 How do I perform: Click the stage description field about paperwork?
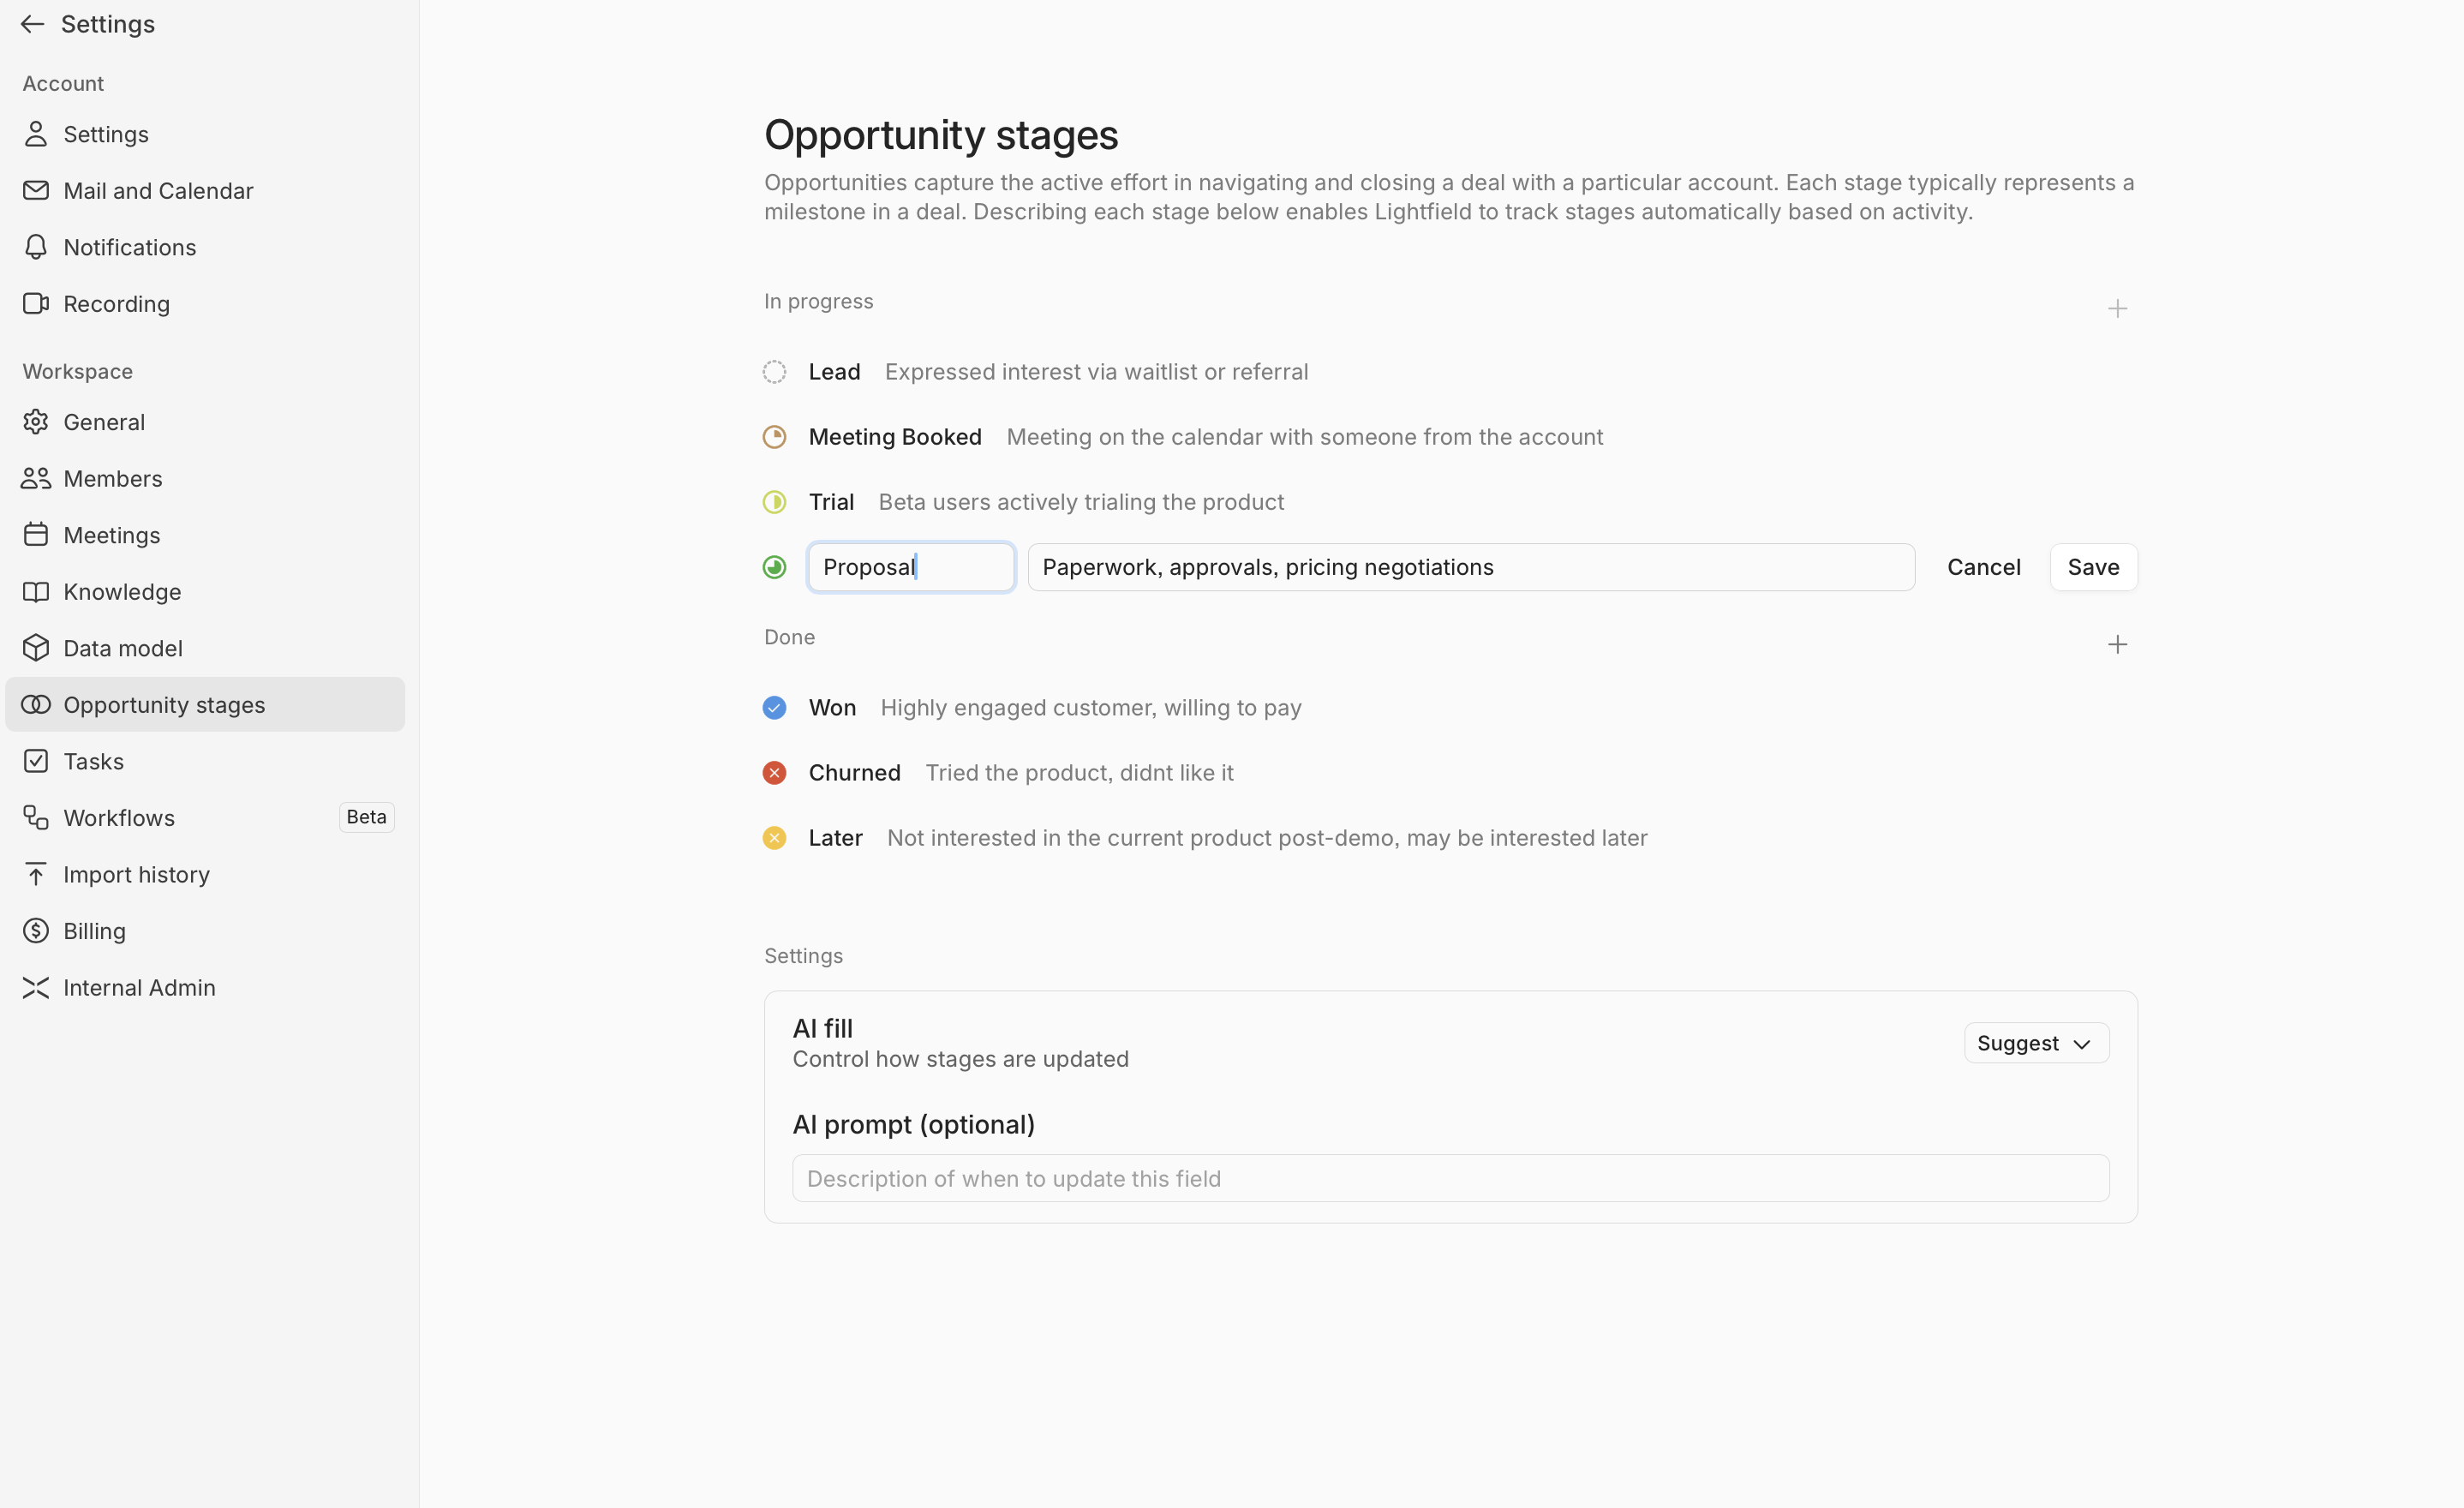click(x=1471, y=567)
